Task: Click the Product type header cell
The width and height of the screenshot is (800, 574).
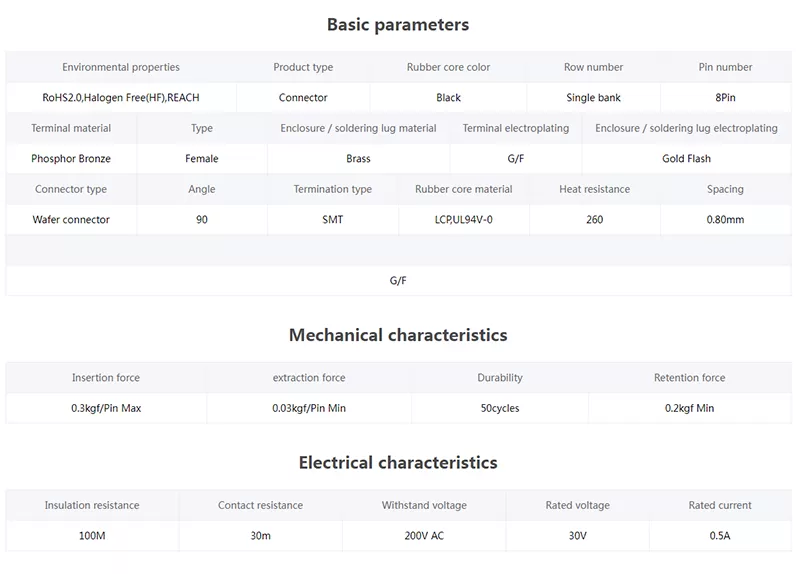Action: pyautogui.click(x=303, y=67)
